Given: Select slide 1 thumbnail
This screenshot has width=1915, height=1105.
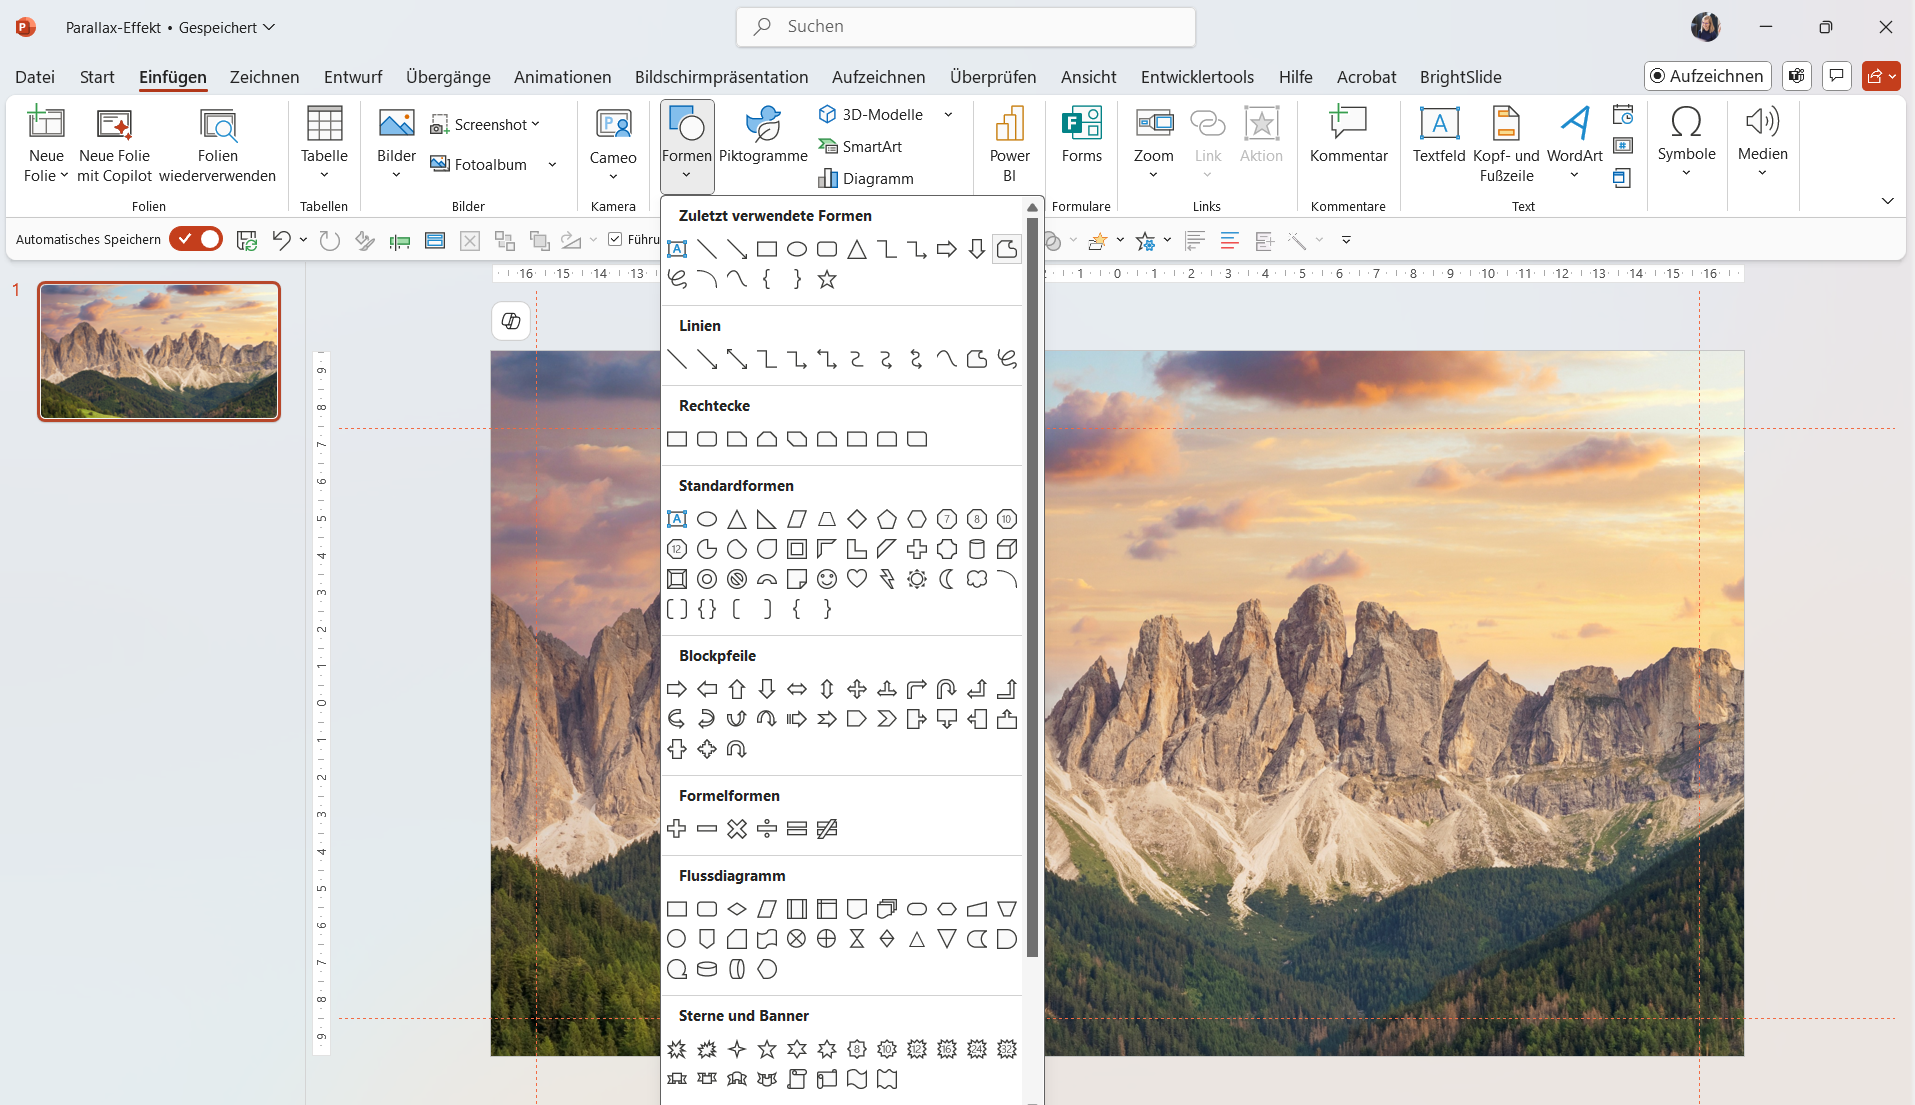Looking at the screenshot, I should click(x=159, y=351).
